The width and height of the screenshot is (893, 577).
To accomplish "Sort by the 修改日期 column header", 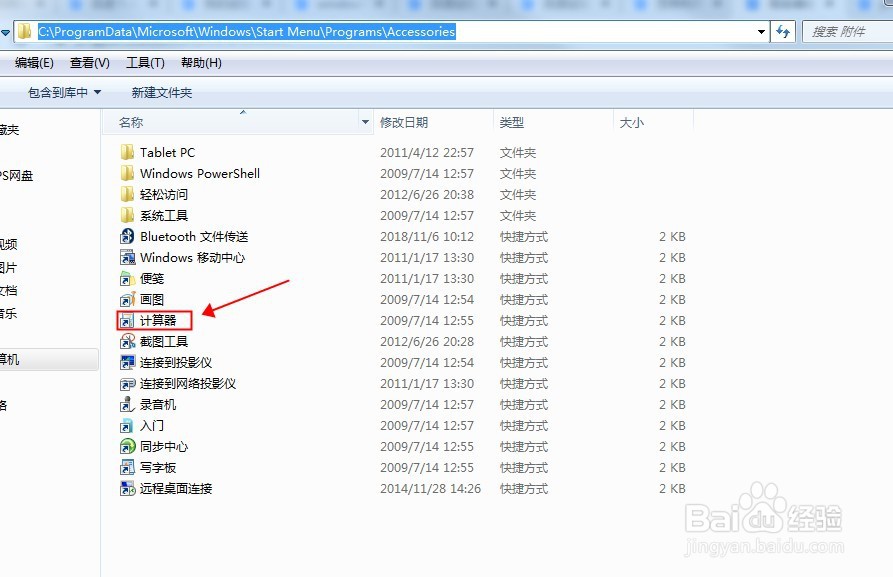I will click(x=433, y=122).
